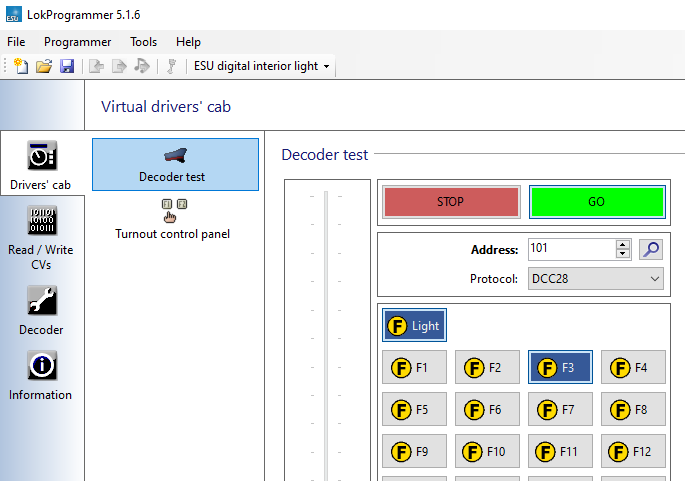
Task: Open the Information sidebar section
Action: coord(41,376)
